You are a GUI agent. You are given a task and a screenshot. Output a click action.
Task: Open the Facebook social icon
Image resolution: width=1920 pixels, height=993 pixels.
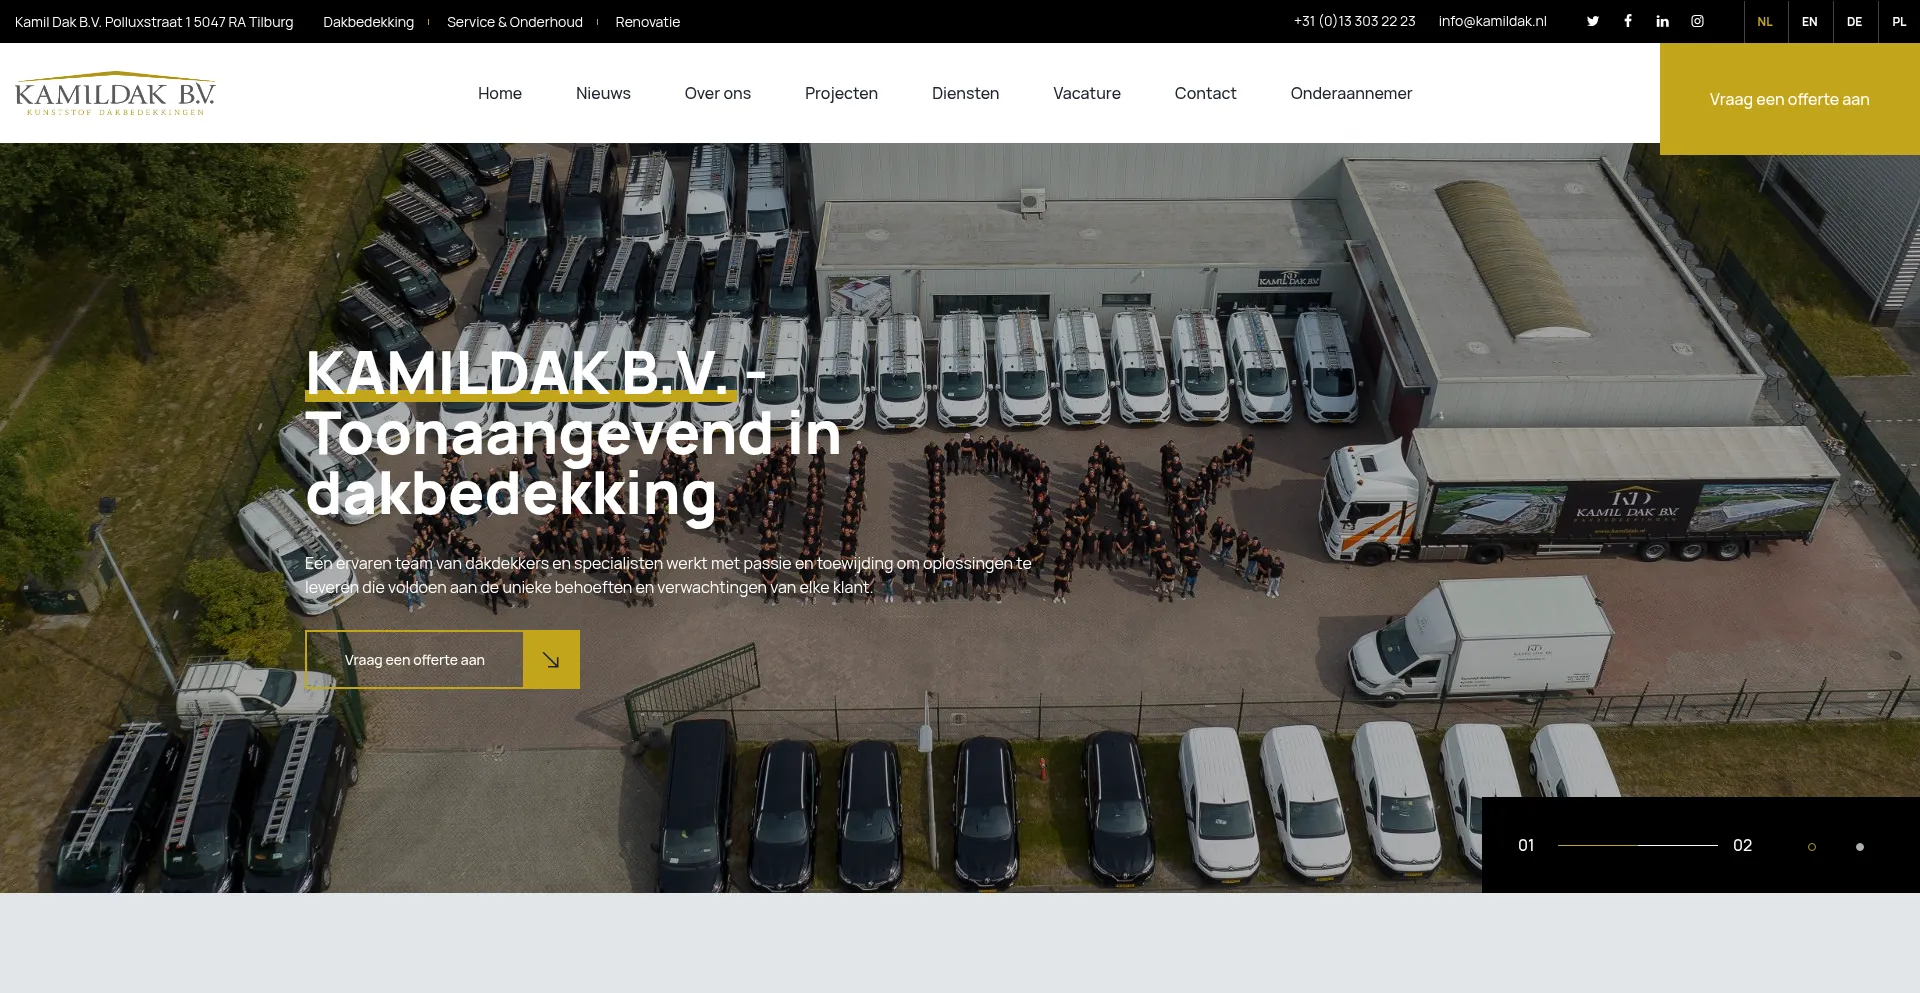click(x=1628, y=21)
